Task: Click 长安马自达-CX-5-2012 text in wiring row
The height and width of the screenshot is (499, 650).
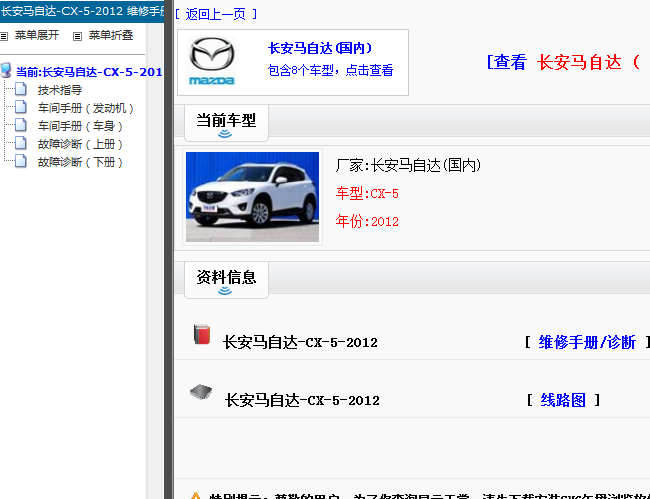Action: 302,400
